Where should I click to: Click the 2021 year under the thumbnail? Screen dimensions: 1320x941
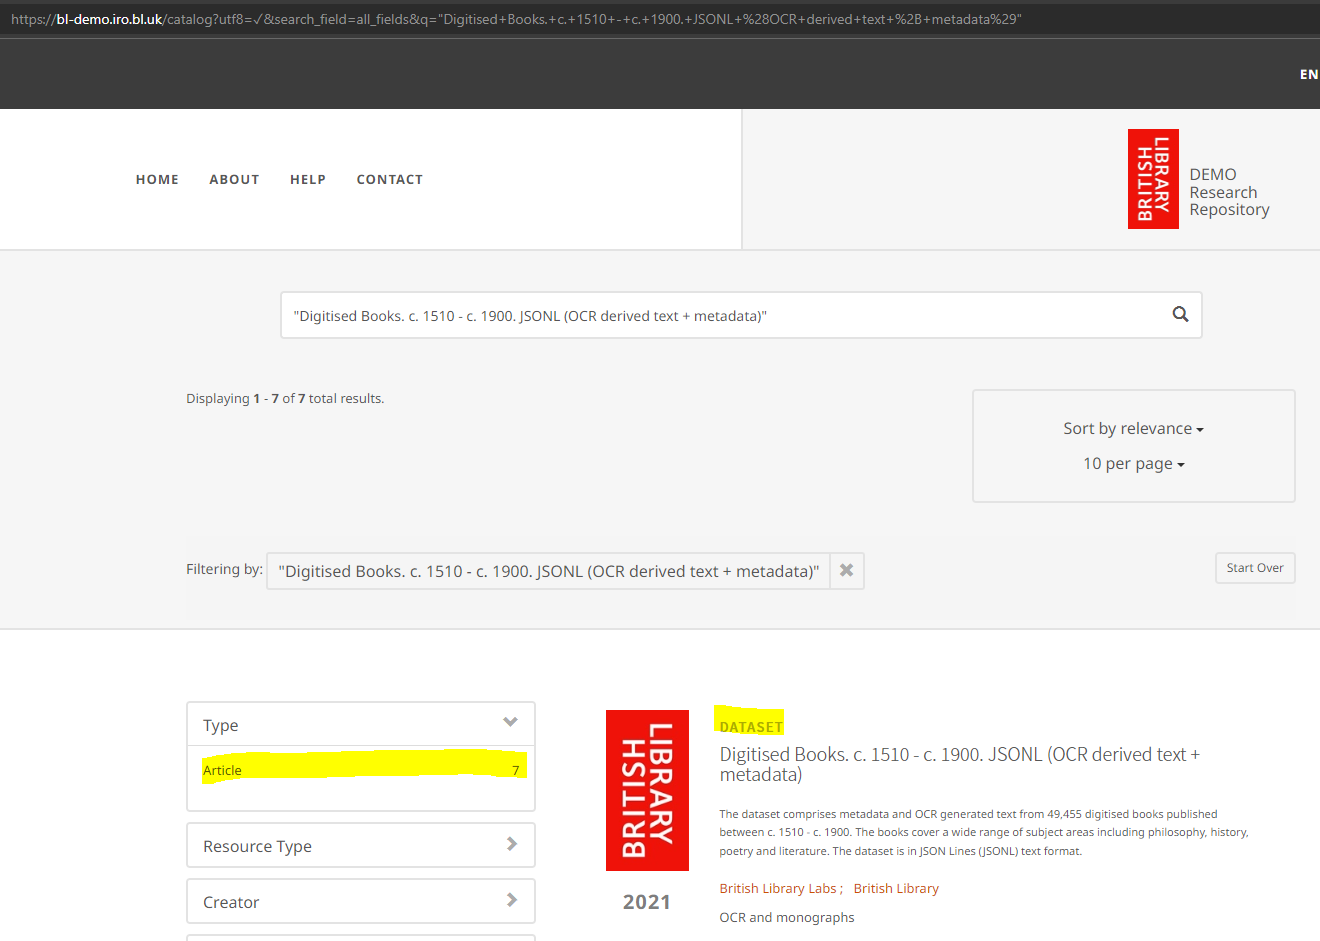[x=647, y=902]
